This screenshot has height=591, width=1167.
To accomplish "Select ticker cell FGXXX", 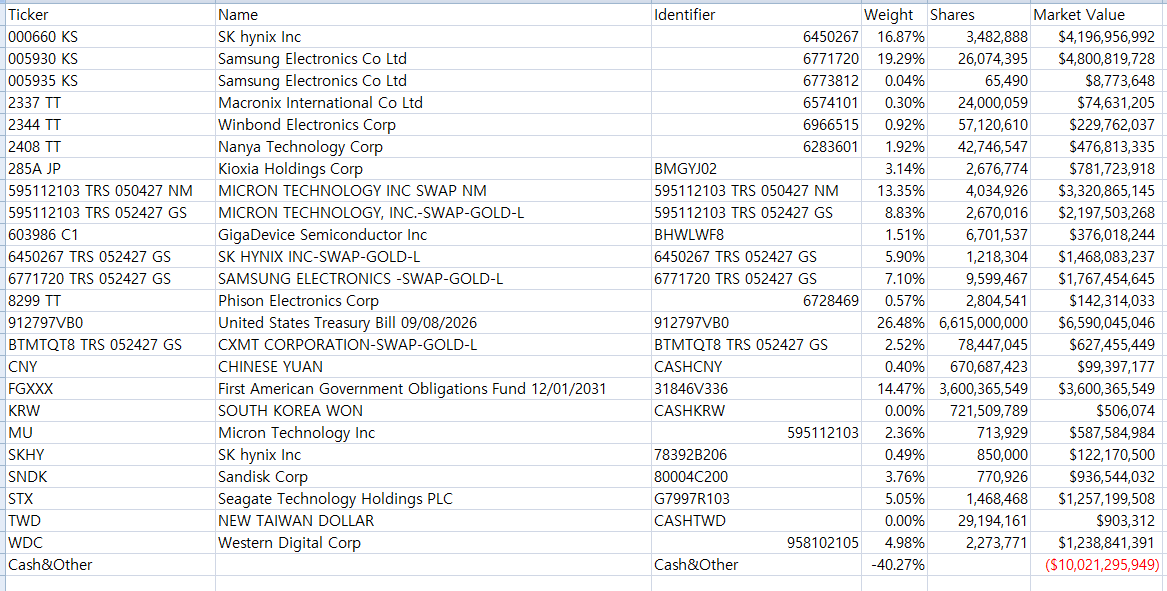I will pyautogui.click(x=110, y=389).
